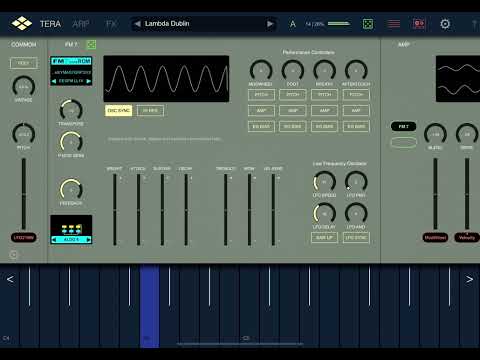Screen dimensions: 480x360
Task: Open the Velocity modulation source pill
Action: (467, 238)
